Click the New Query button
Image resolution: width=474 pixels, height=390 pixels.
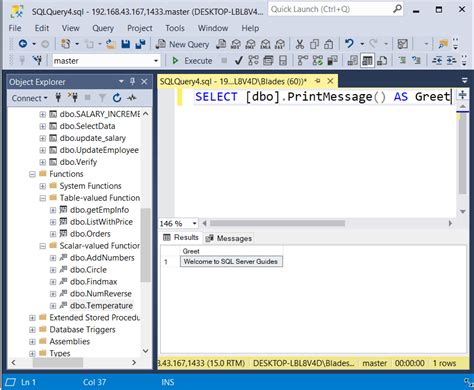(183, 44)
